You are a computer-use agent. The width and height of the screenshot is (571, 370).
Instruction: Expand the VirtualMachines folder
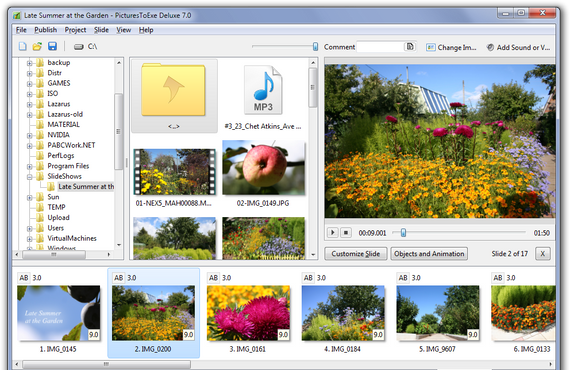29,239
